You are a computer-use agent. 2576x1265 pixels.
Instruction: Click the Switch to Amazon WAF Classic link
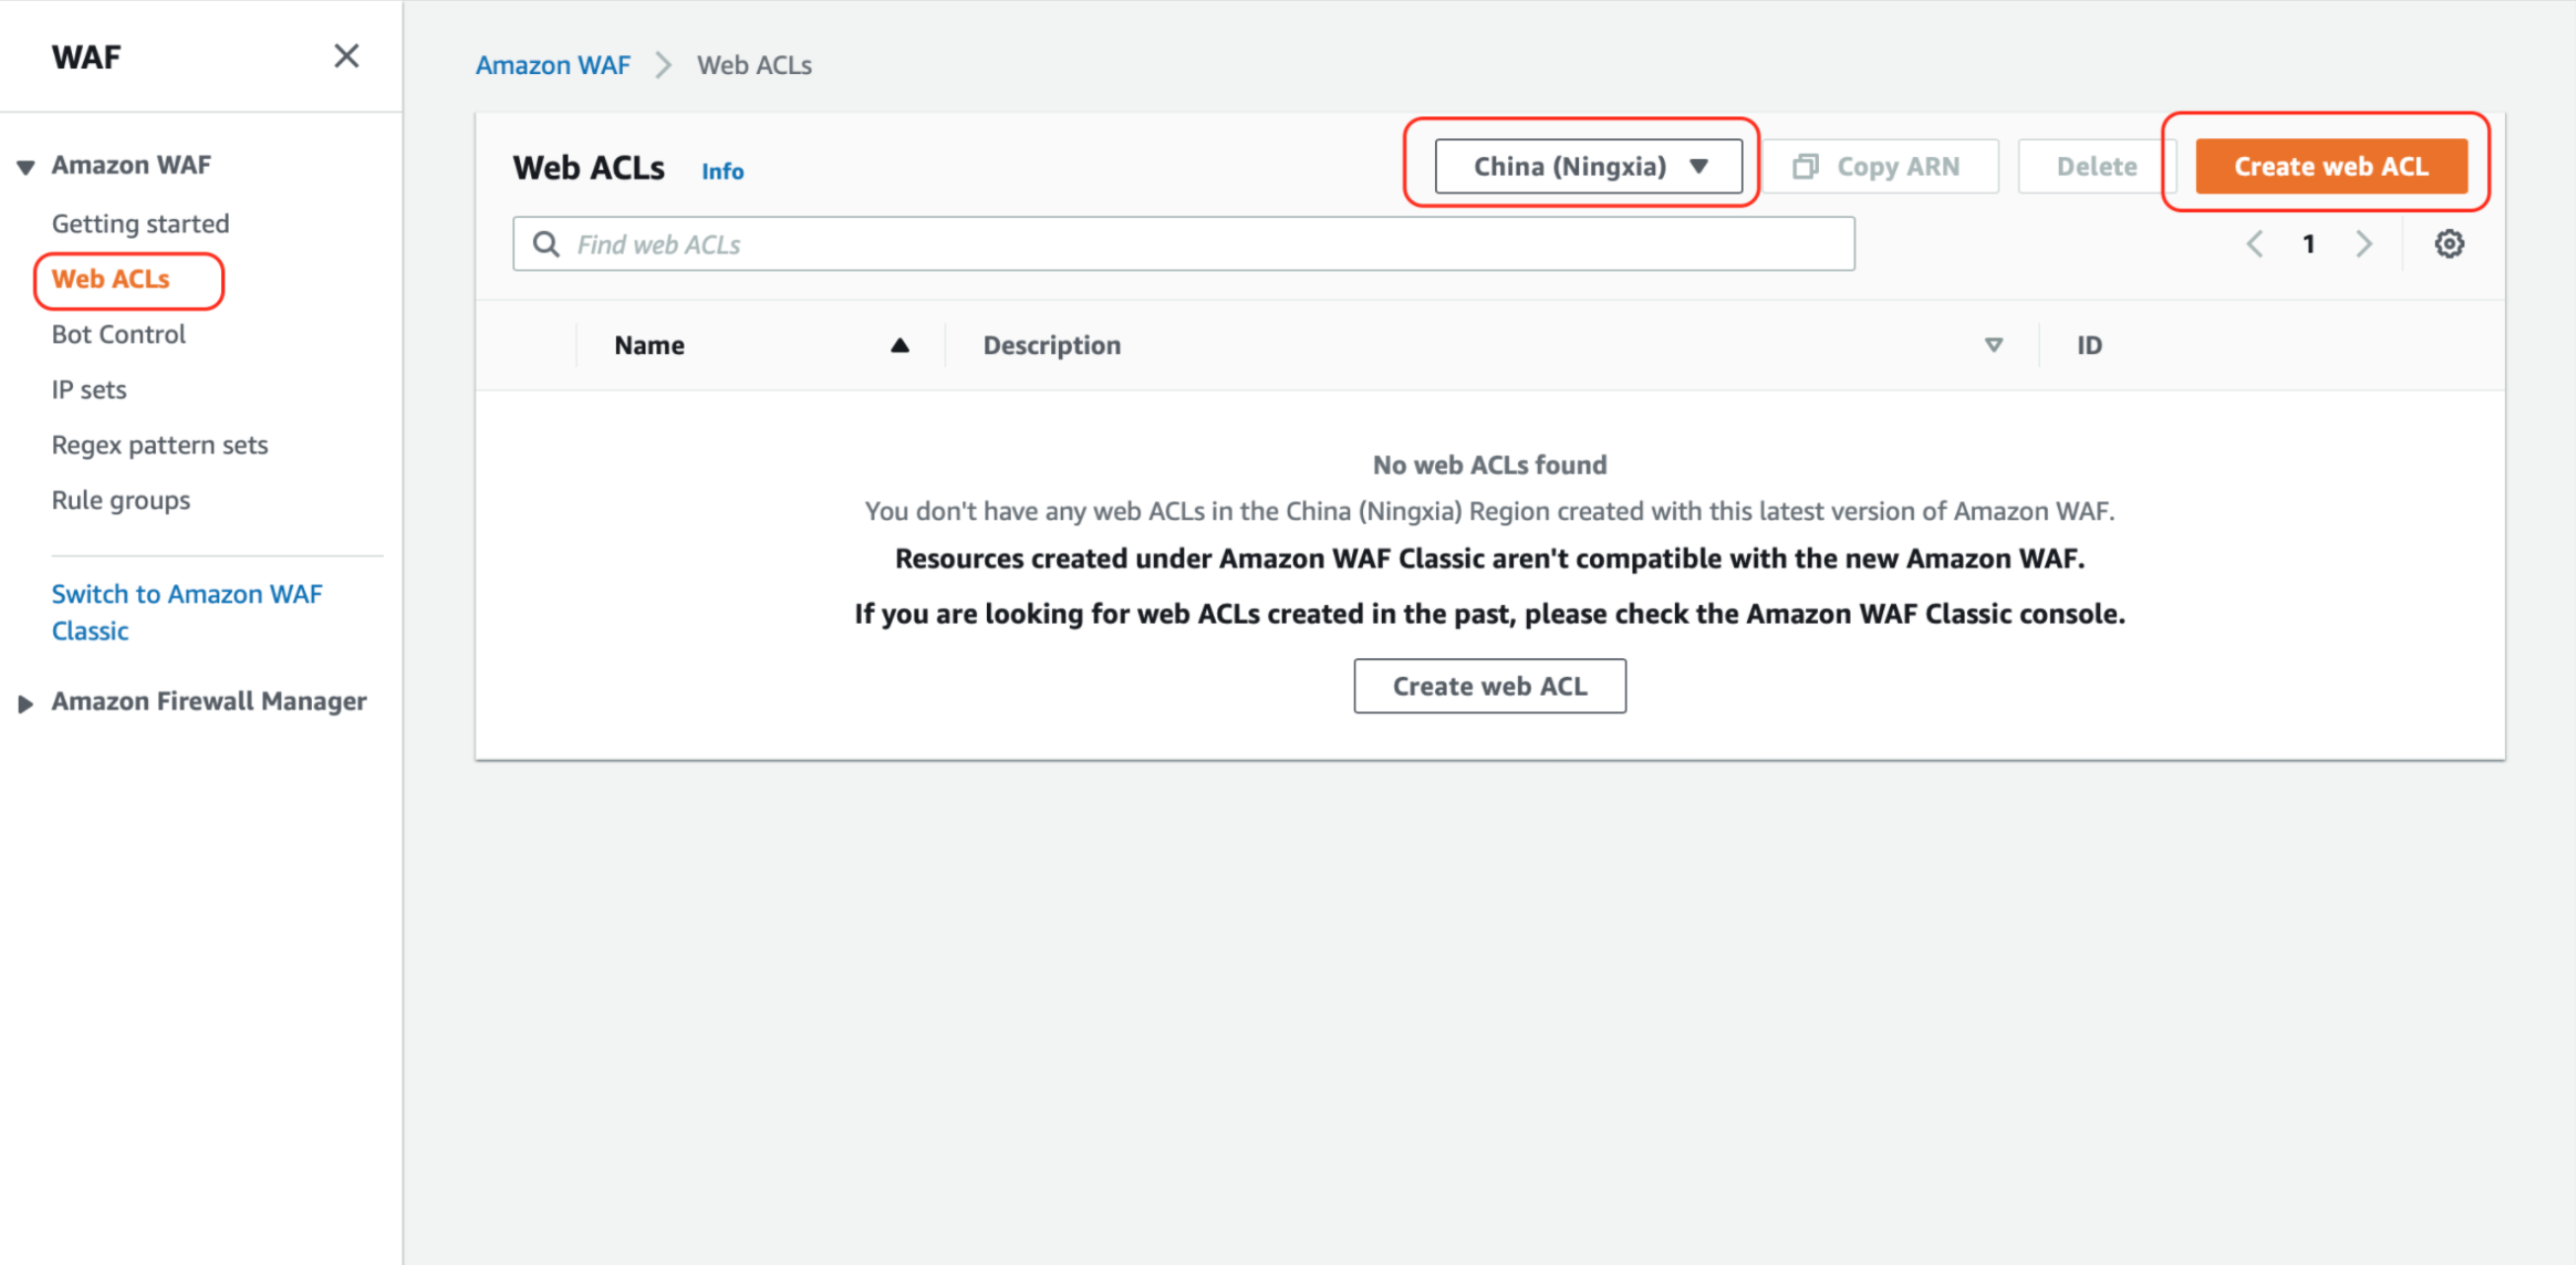click(188, 610)
